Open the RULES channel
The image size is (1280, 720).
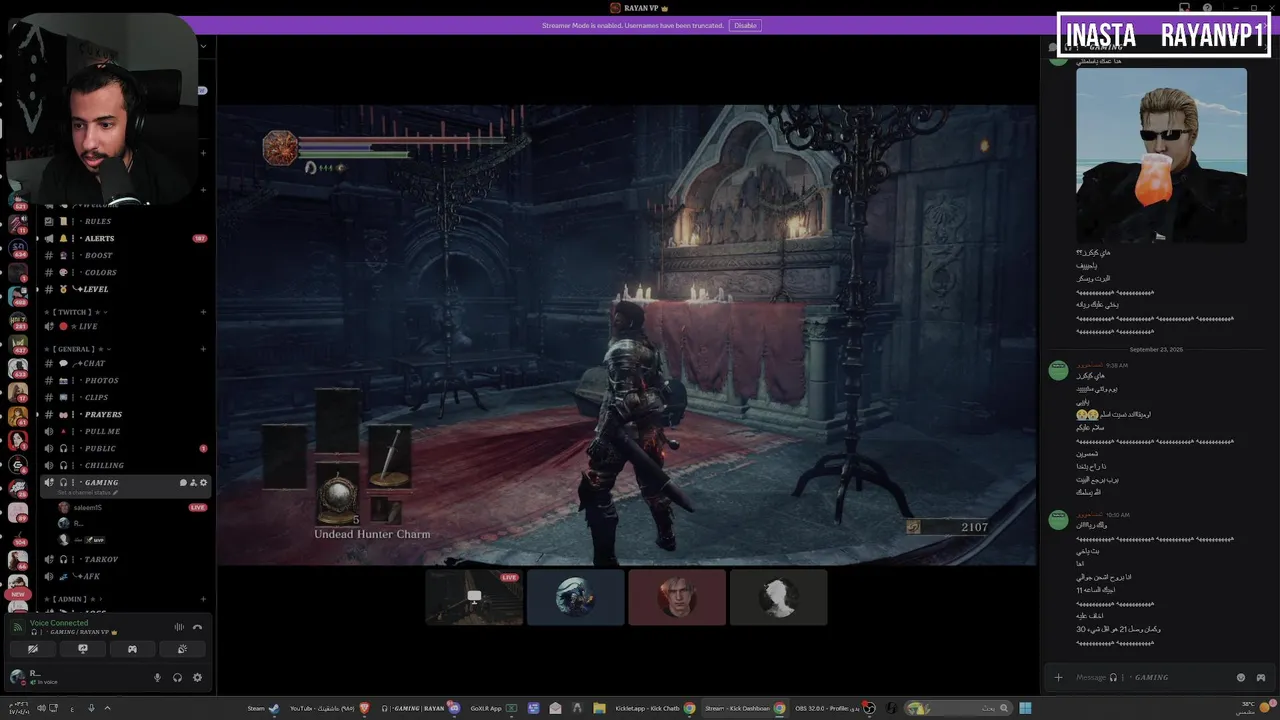[125, 221]
